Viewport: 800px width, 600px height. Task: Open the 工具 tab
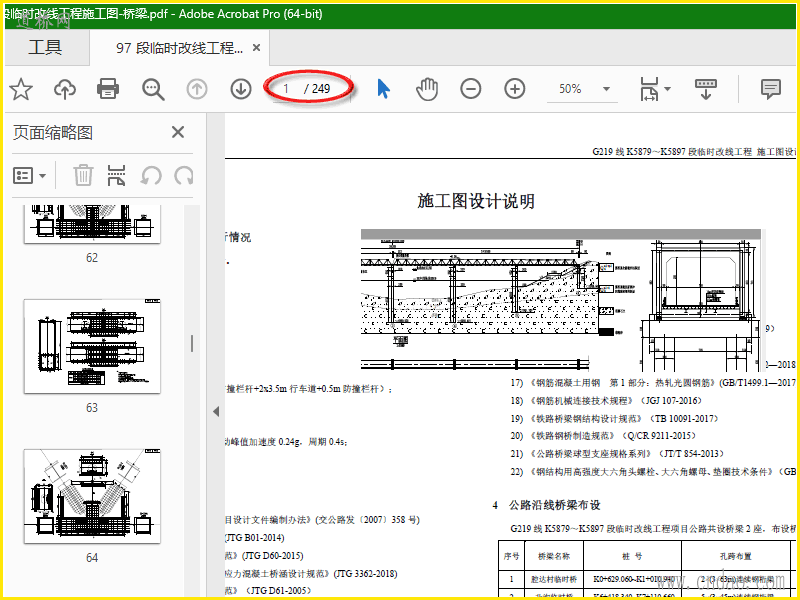pos(45,47)
